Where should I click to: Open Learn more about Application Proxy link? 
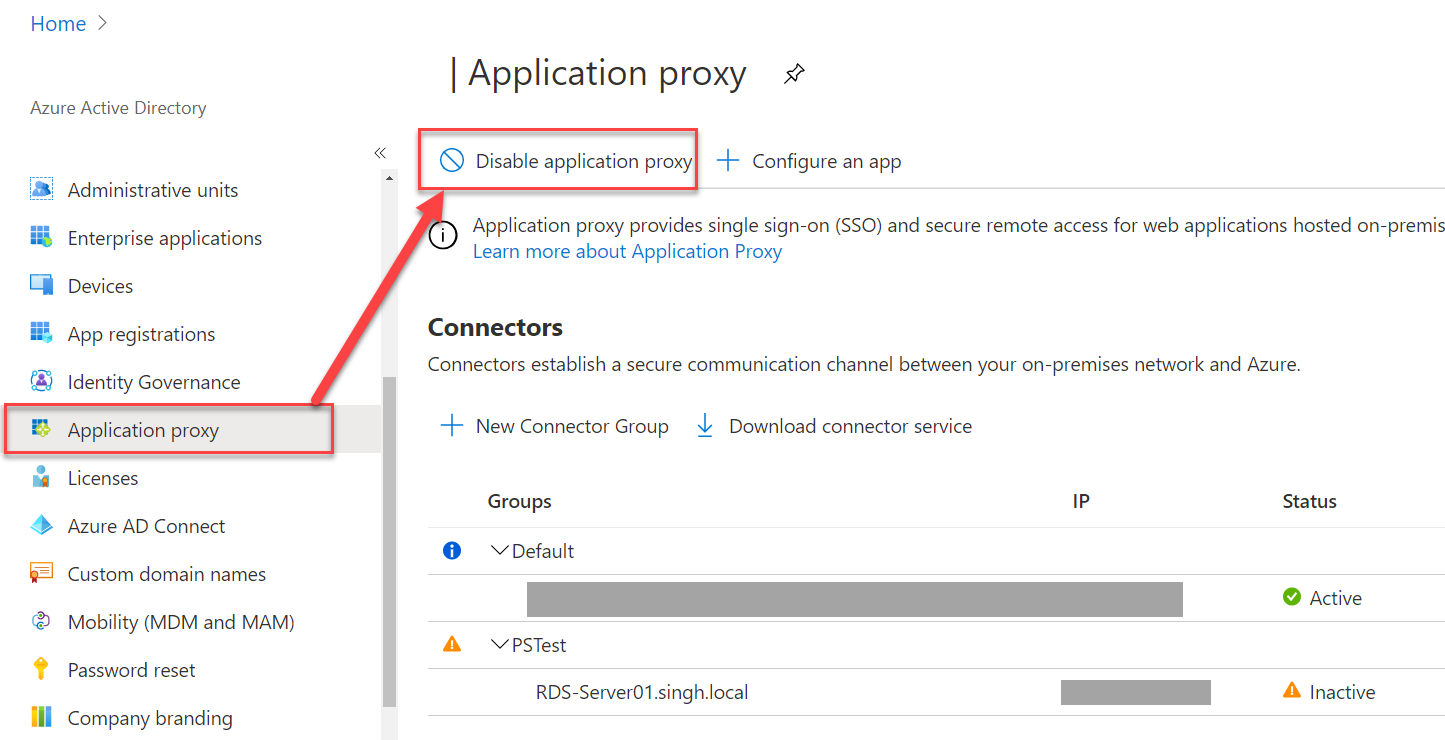(627, 251)
